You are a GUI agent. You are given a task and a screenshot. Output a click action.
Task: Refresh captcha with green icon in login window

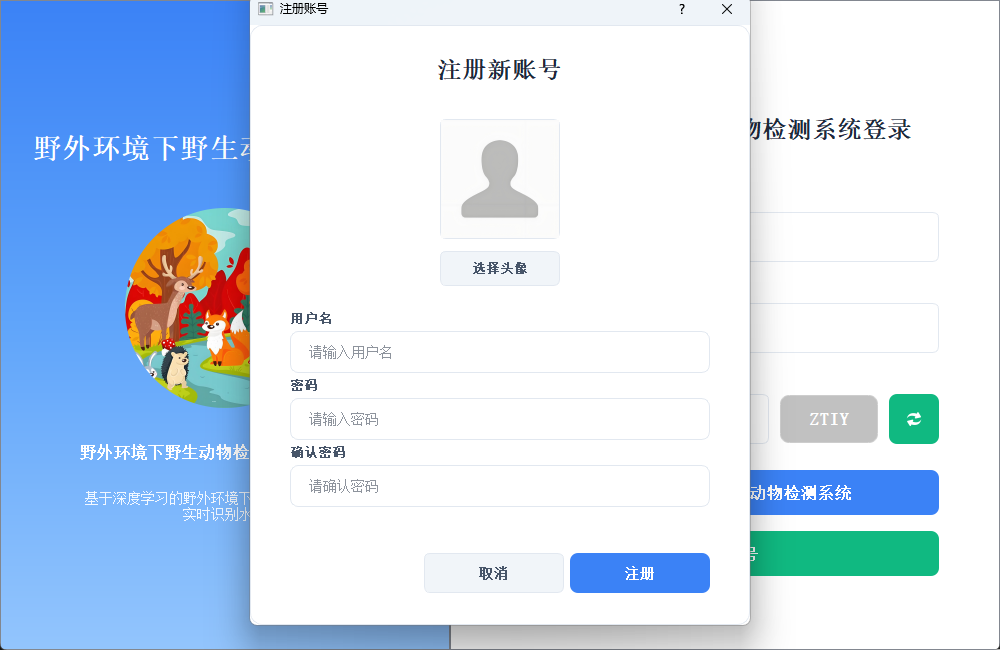tap(913, 419)
